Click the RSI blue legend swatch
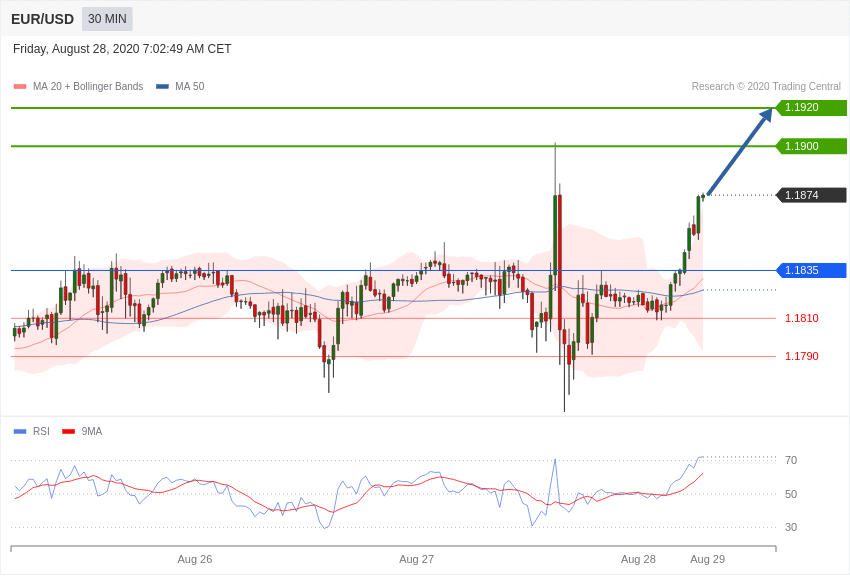Viewport: 850px width, 576px height. pyautogui.click(x=20, y=431)
